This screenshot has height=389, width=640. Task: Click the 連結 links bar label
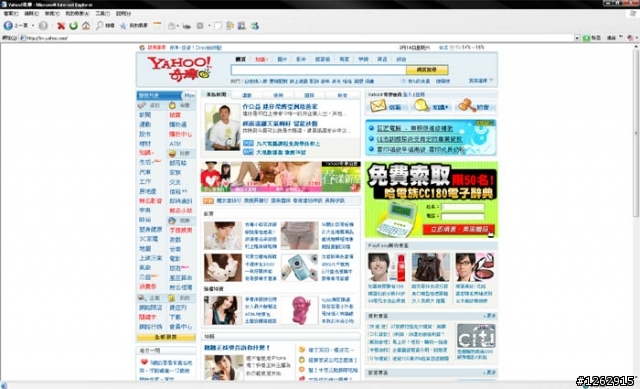[611, 38]
